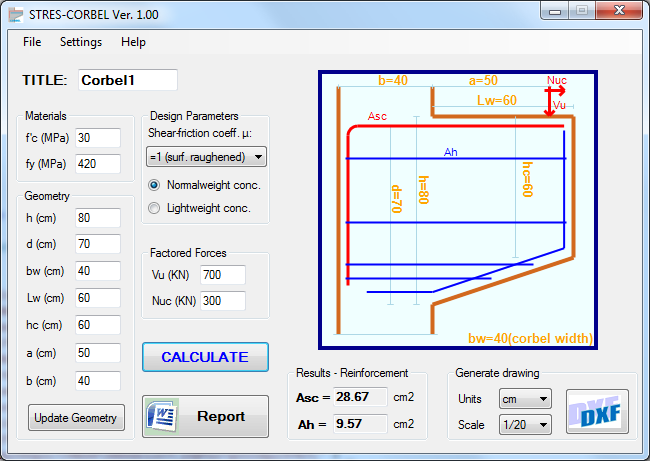Click the Lw=60 label in the drawing
650x461 pixels.
(497, 100)
